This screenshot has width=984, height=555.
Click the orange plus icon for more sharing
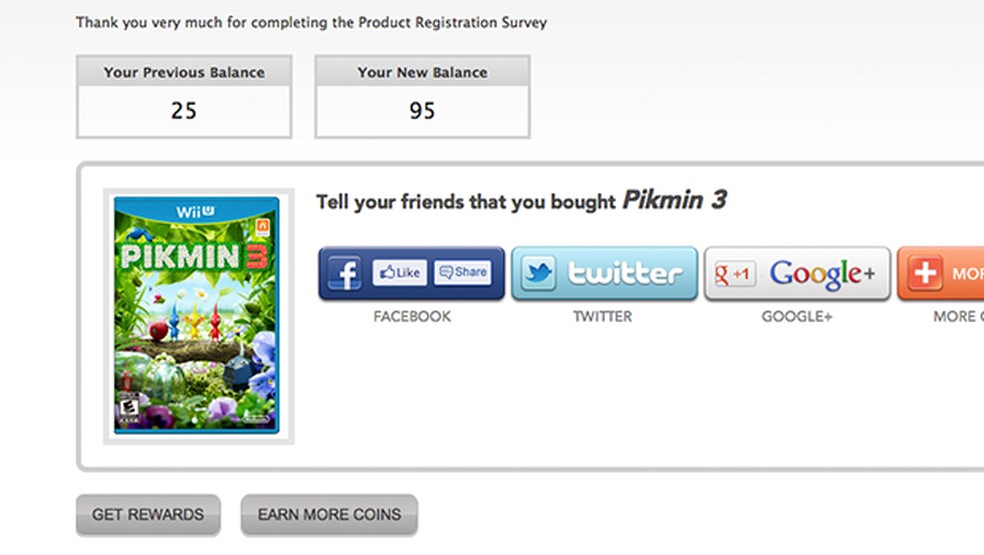point(925,273)
